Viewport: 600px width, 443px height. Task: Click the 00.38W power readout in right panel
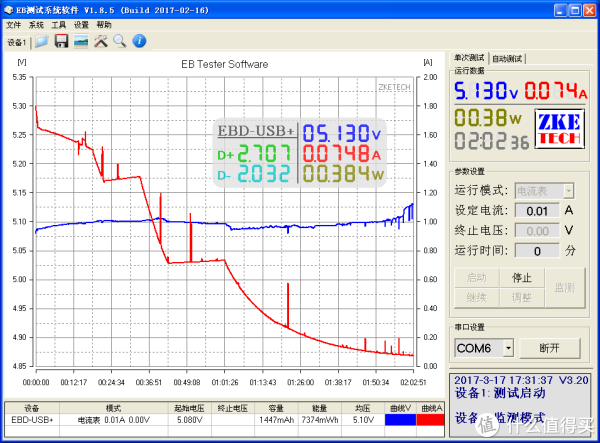488,117
